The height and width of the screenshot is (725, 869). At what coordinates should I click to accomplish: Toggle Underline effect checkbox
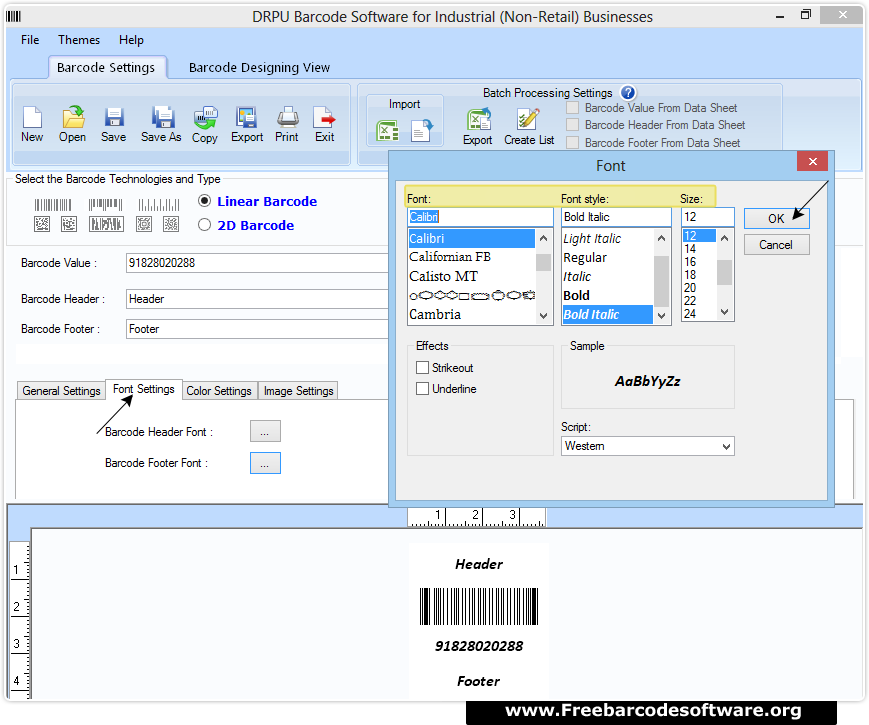click(x=422, y=389)
